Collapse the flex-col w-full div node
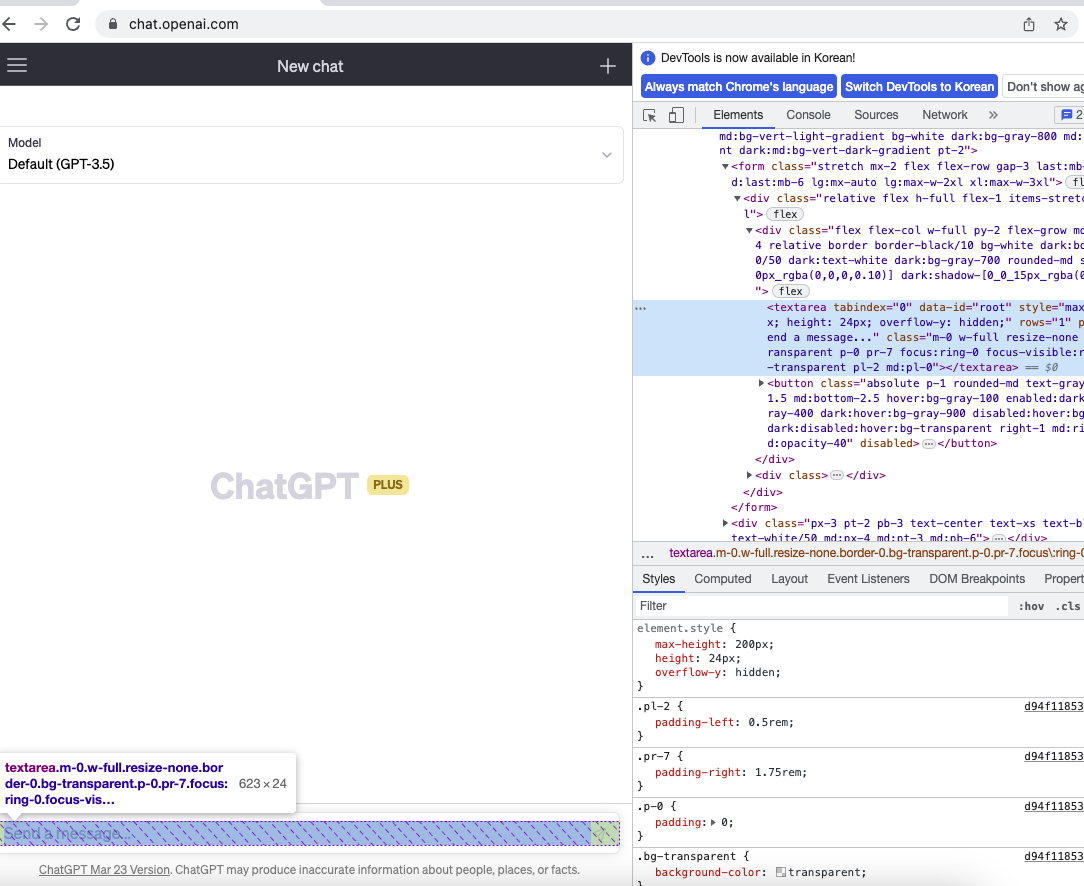The width and height of the screenshot is (1084, 886). pyautogui.click(x=749, y=230)
